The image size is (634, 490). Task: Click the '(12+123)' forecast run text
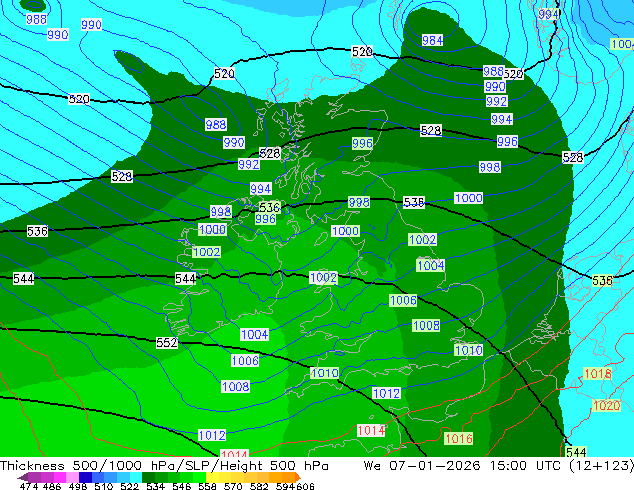(602, 466)
